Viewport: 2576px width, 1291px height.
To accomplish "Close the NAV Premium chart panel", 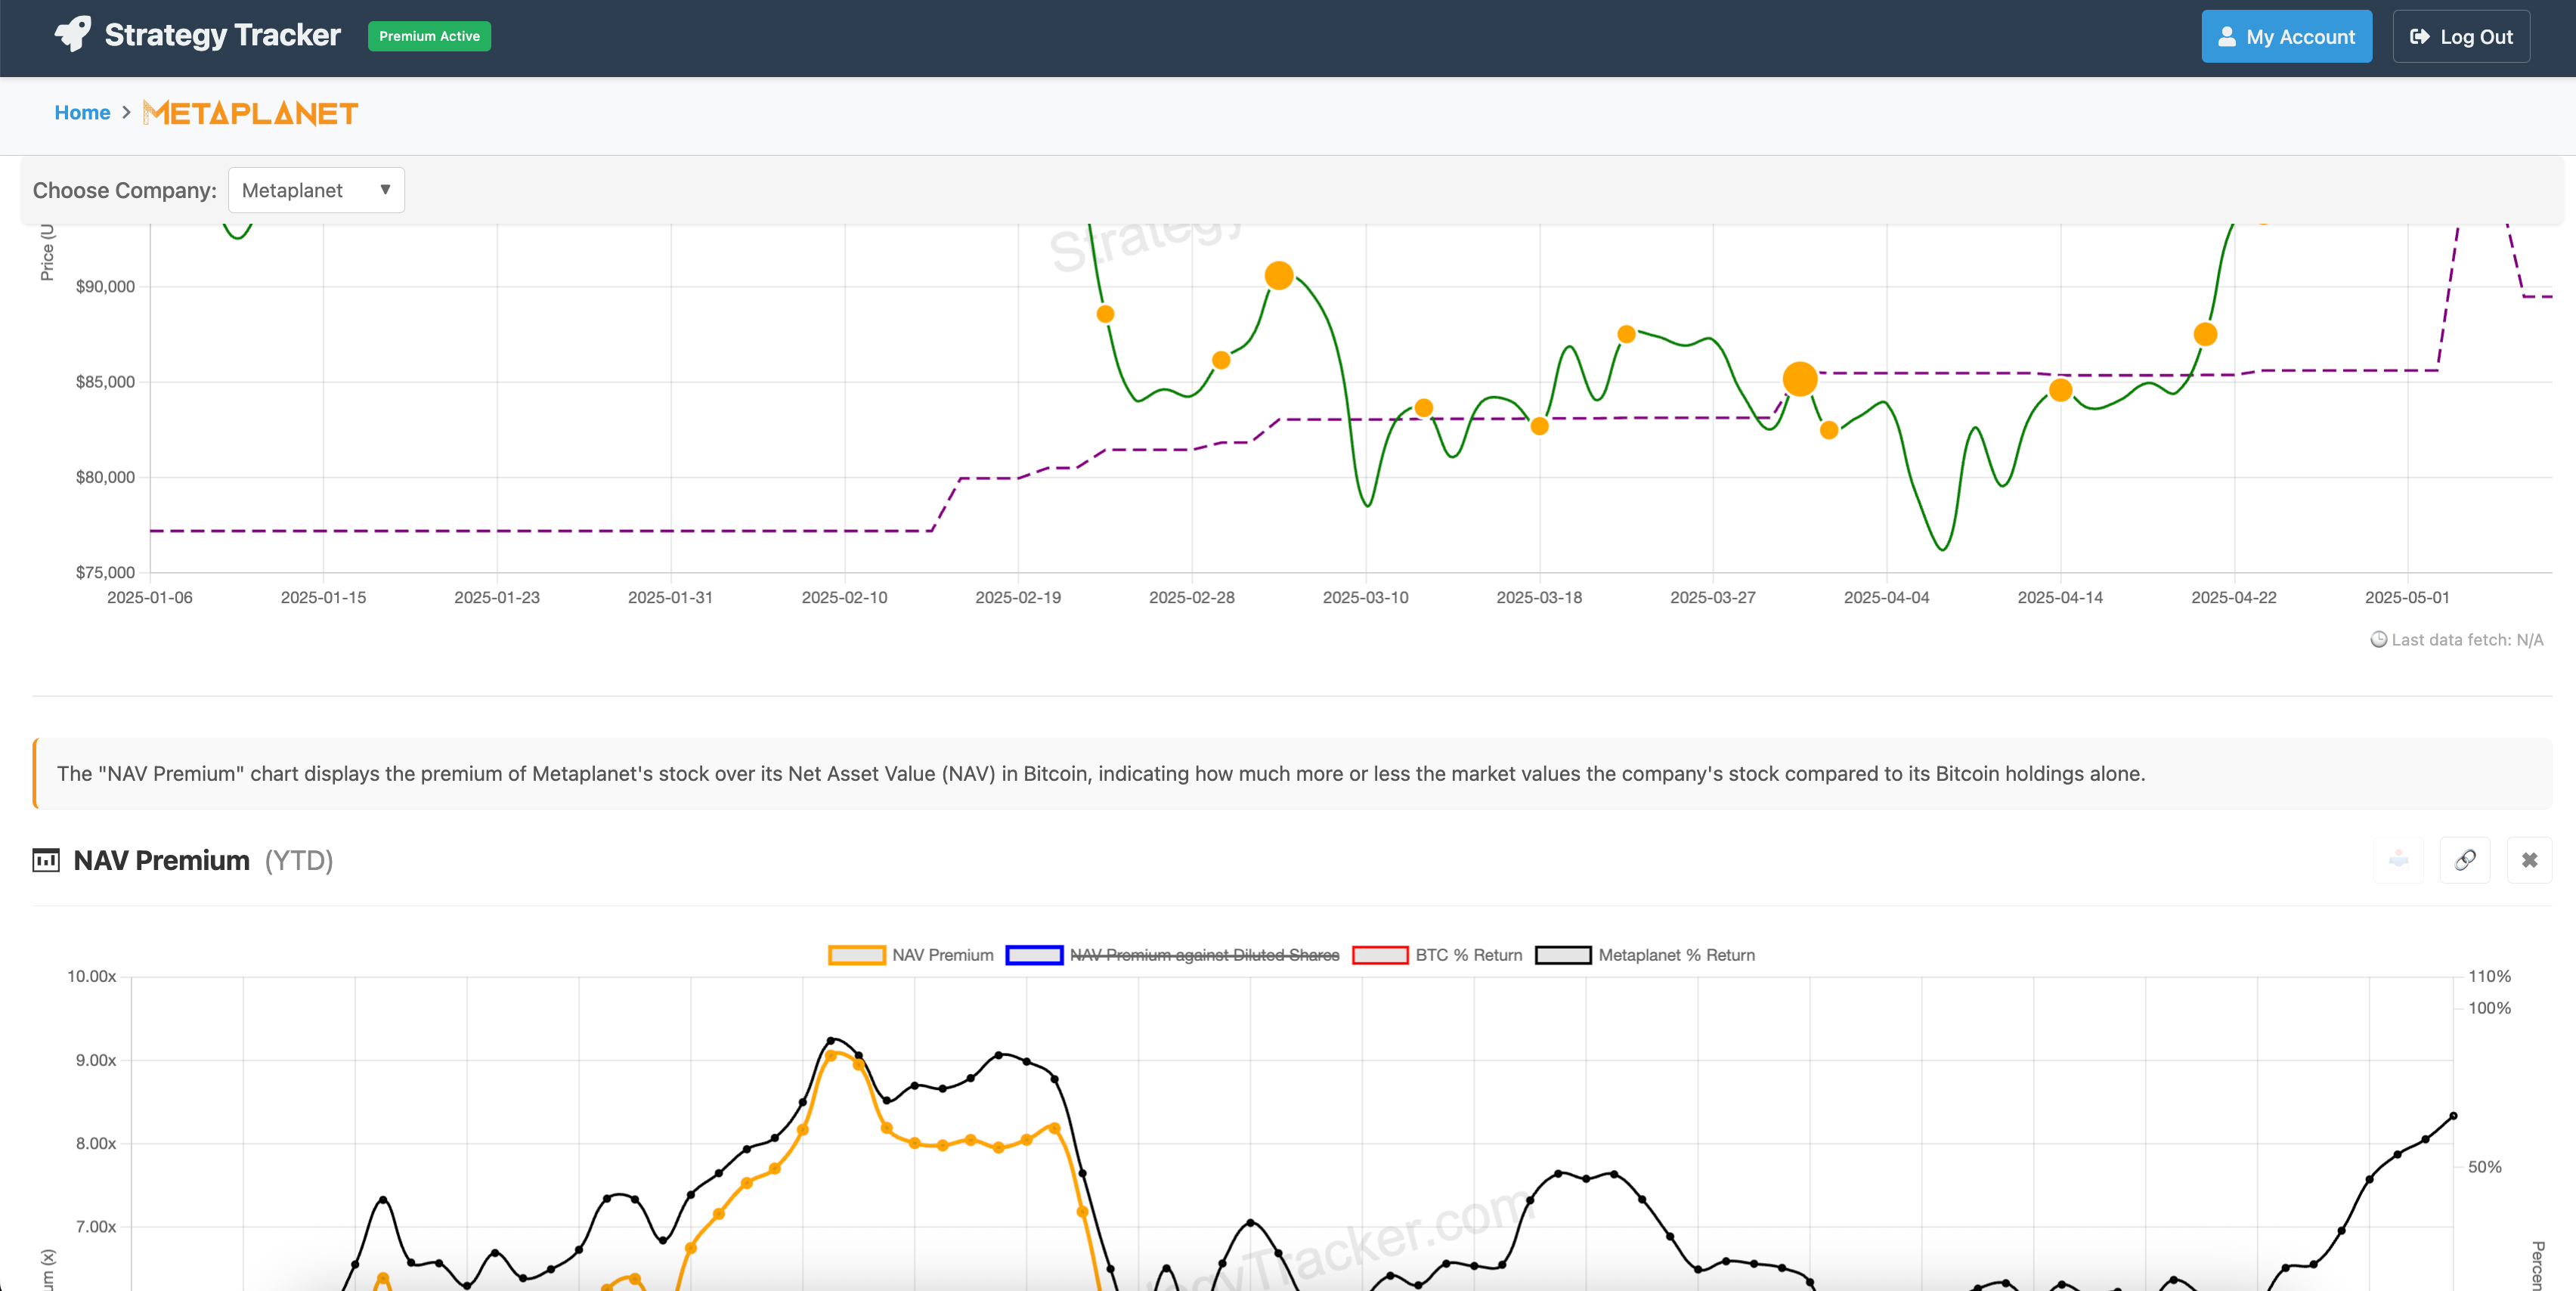I will [2529, 860].
